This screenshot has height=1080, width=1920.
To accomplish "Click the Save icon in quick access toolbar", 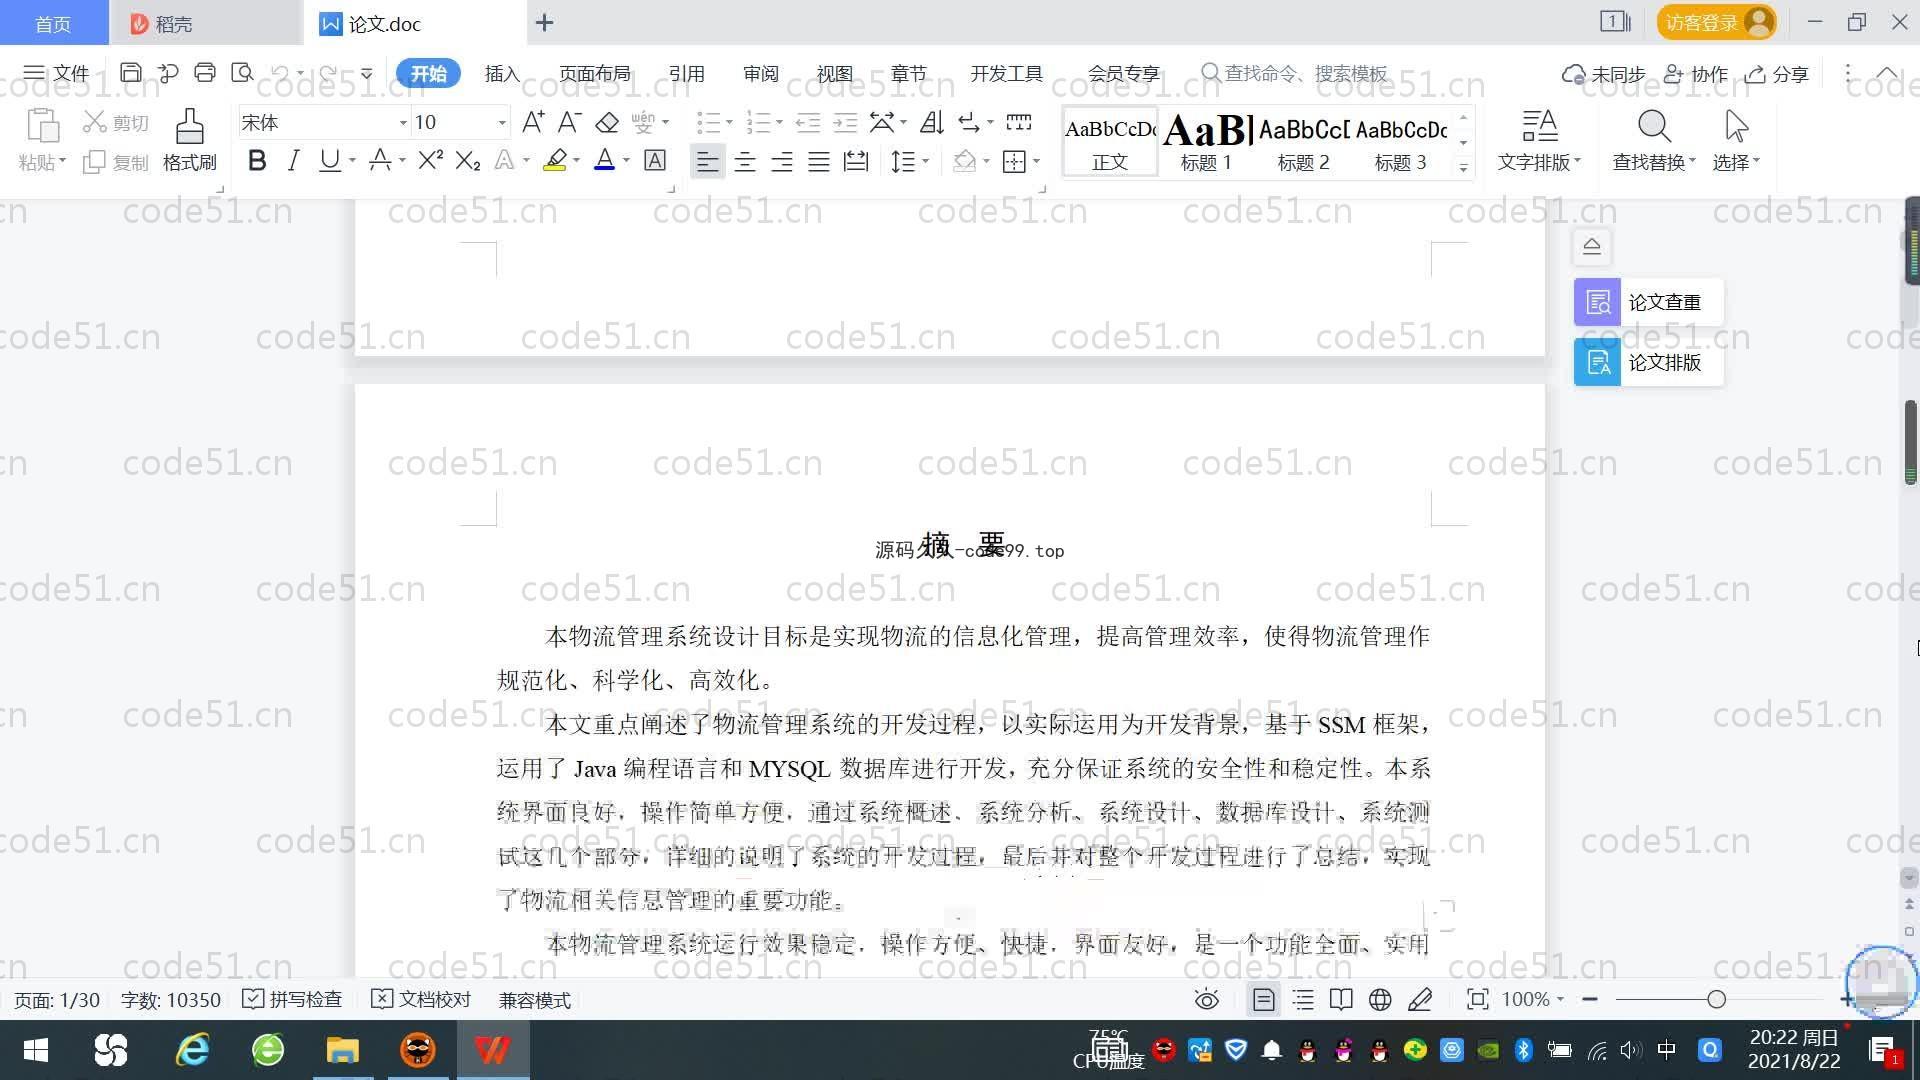I will pos(131,73).
